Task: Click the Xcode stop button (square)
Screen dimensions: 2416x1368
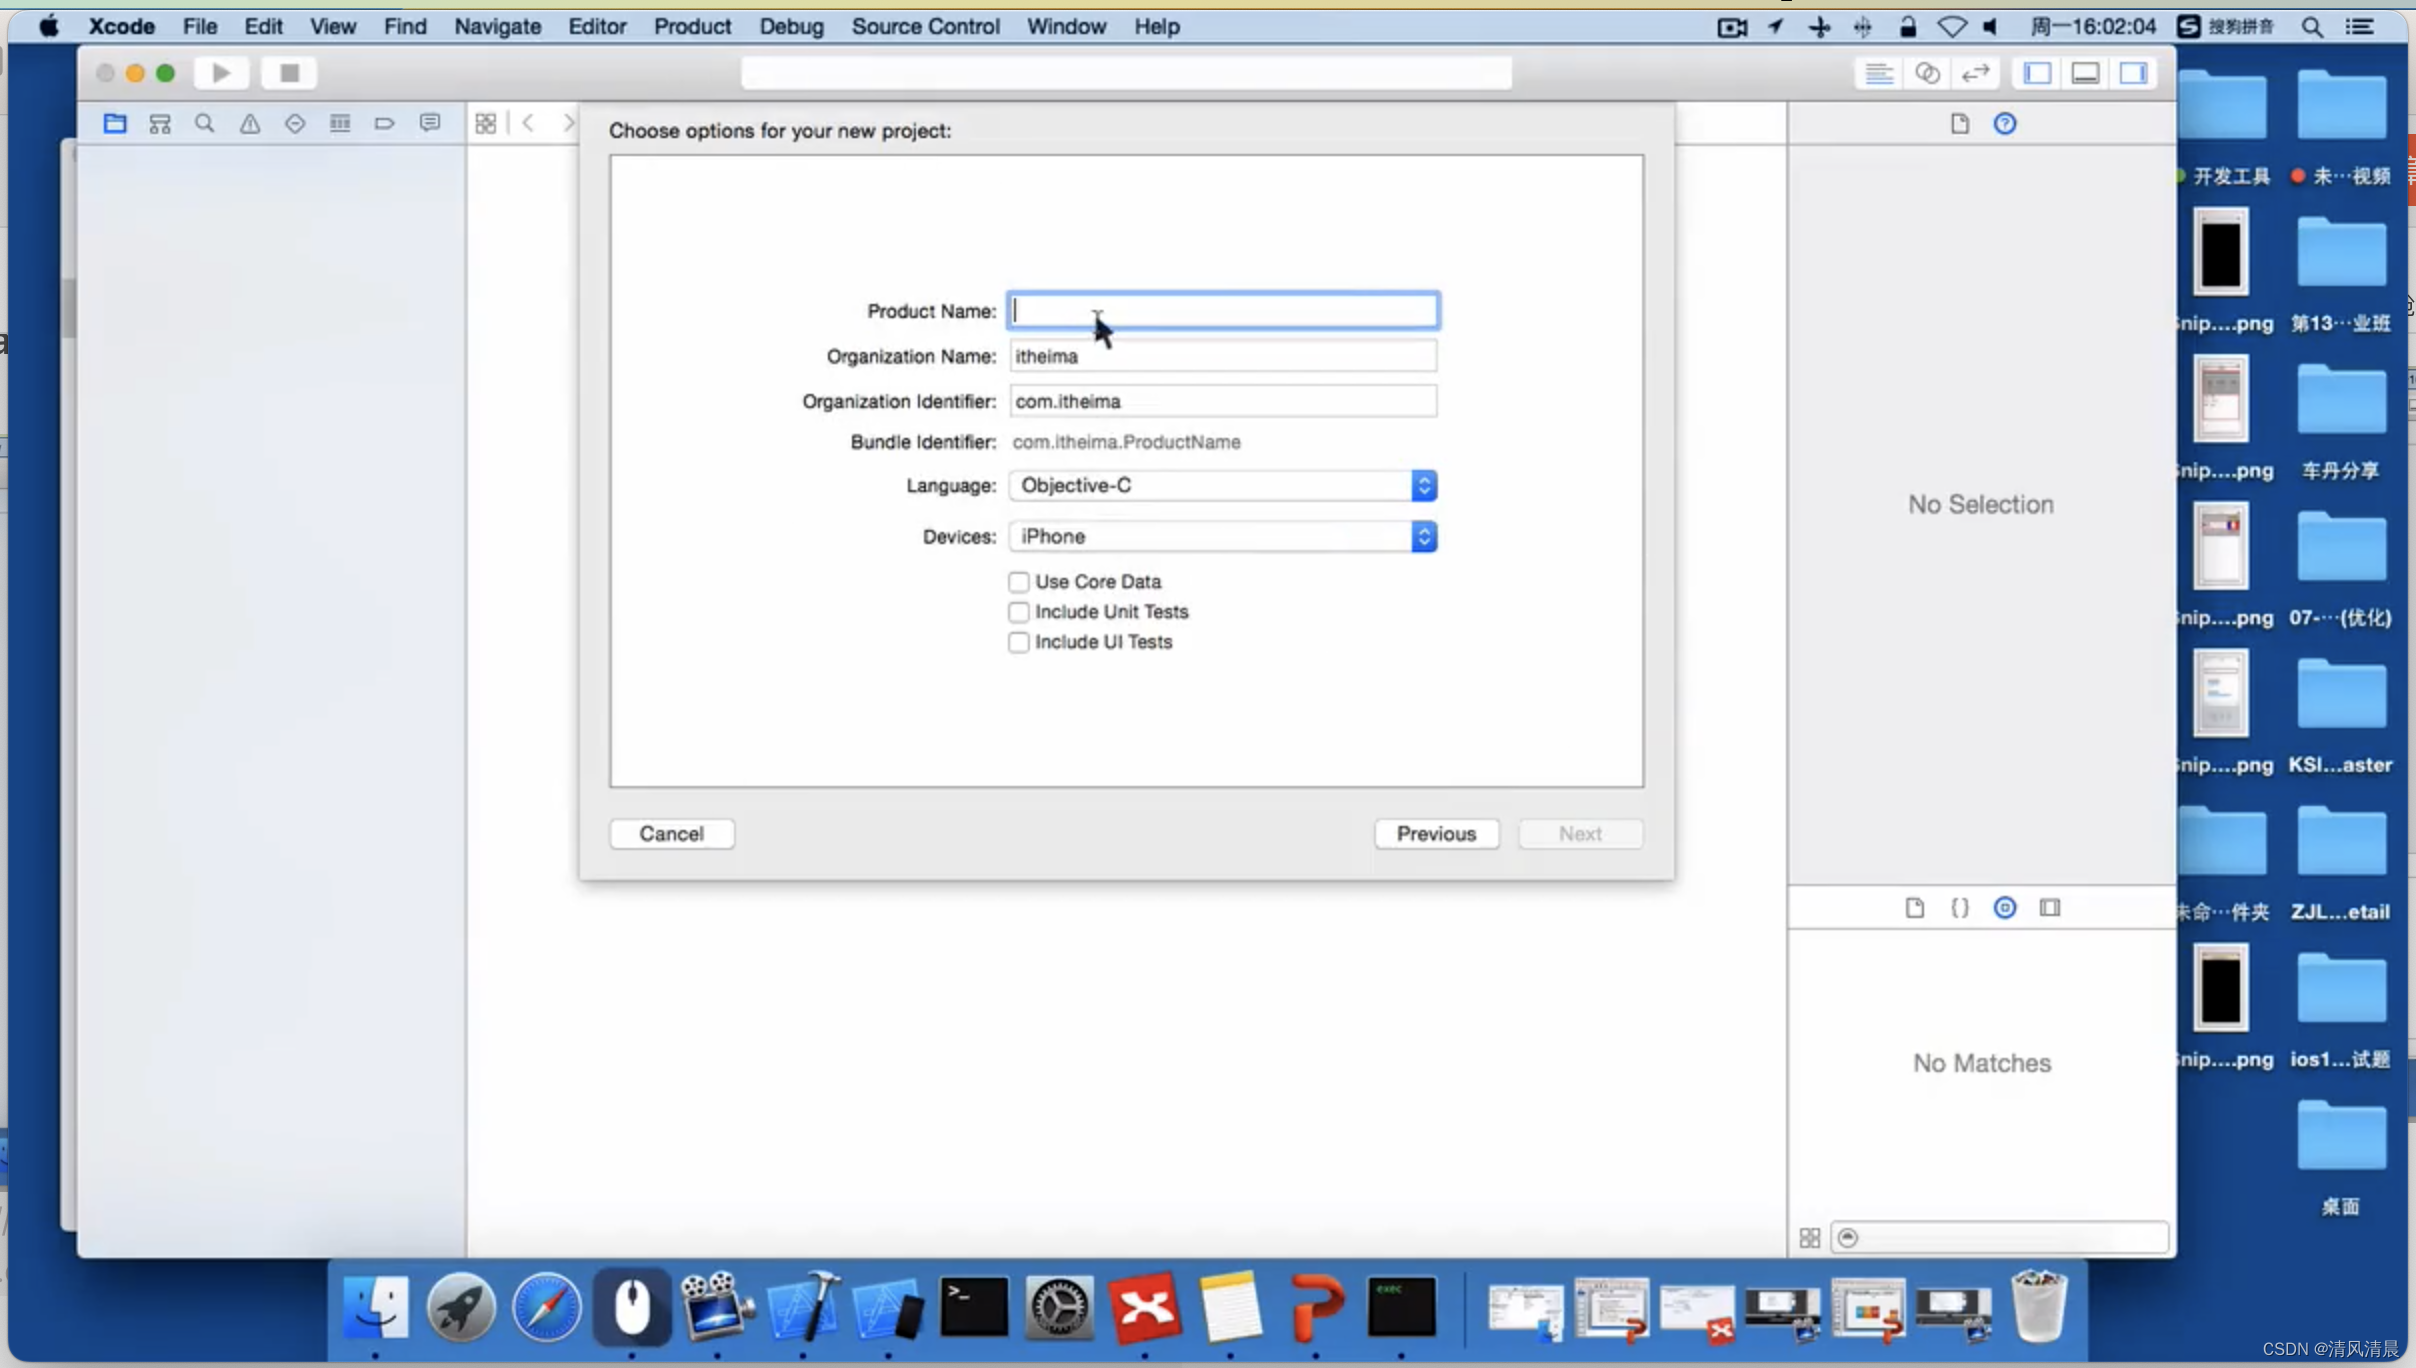Action: click(287, 73)
